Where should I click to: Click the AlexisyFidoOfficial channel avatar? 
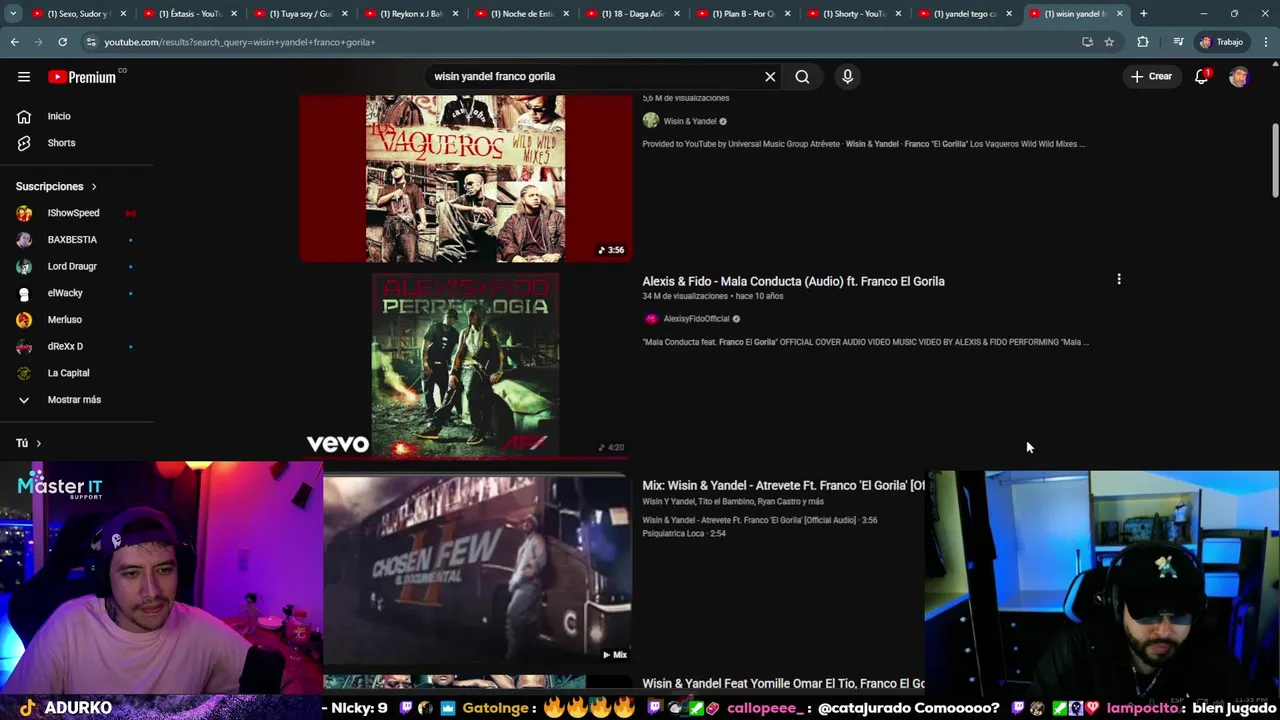(651, 319)
